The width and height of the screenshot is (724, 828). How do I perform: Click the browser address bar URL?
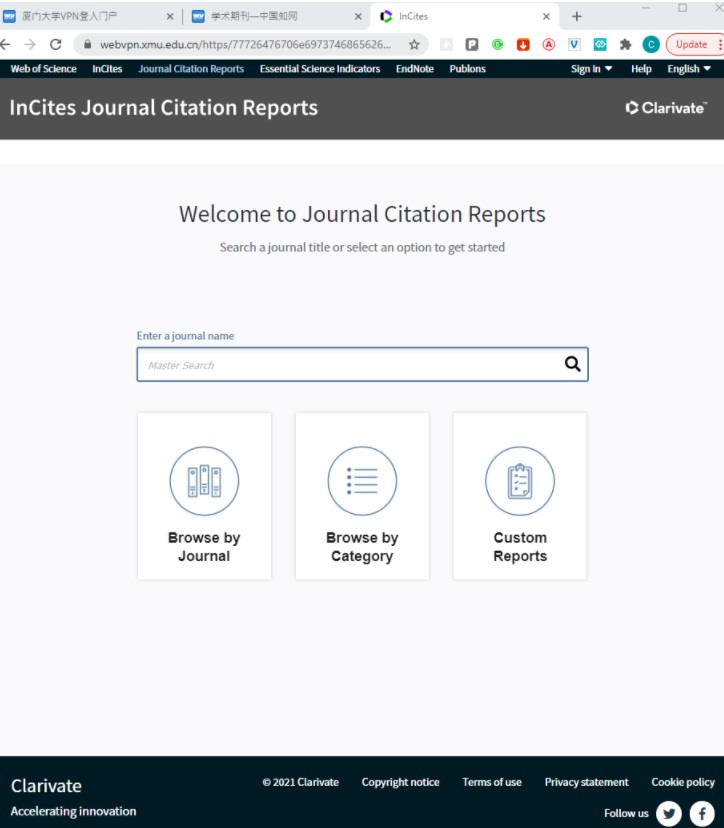point(246,44)
